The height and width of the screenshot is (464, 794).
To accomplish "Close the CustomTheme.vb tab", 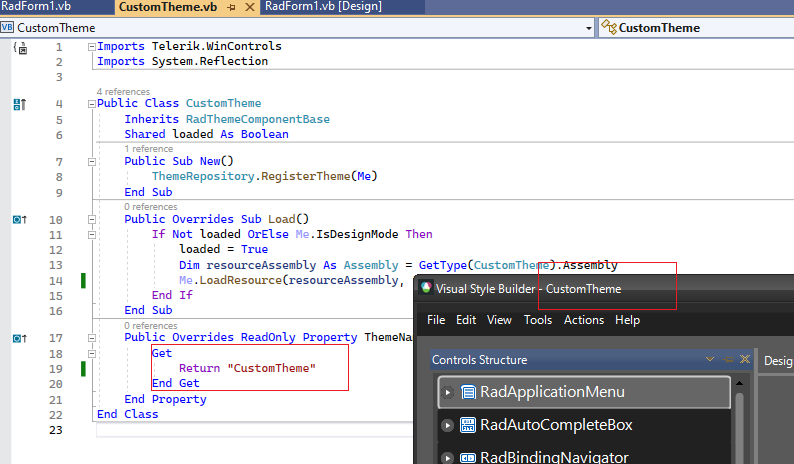I will tap(250, 7).
